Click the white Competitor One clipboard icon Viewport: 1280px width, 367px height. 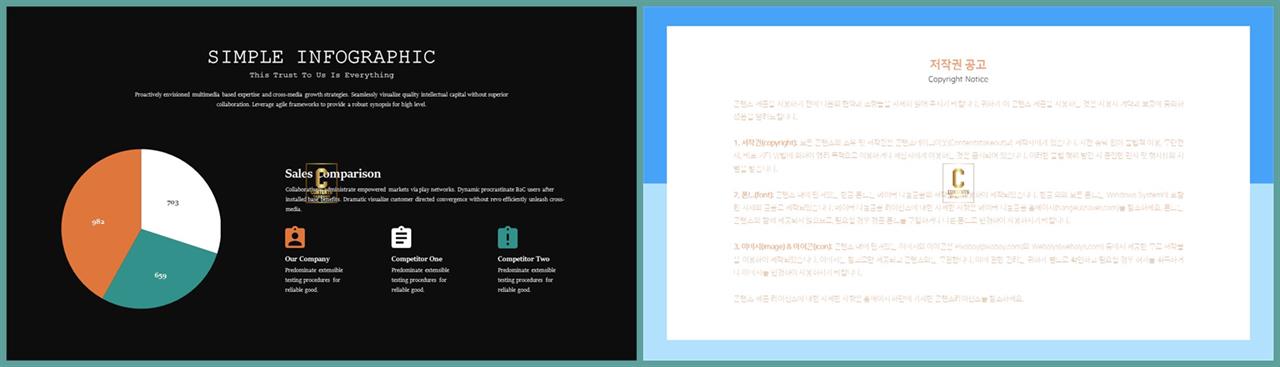(401, 237)
